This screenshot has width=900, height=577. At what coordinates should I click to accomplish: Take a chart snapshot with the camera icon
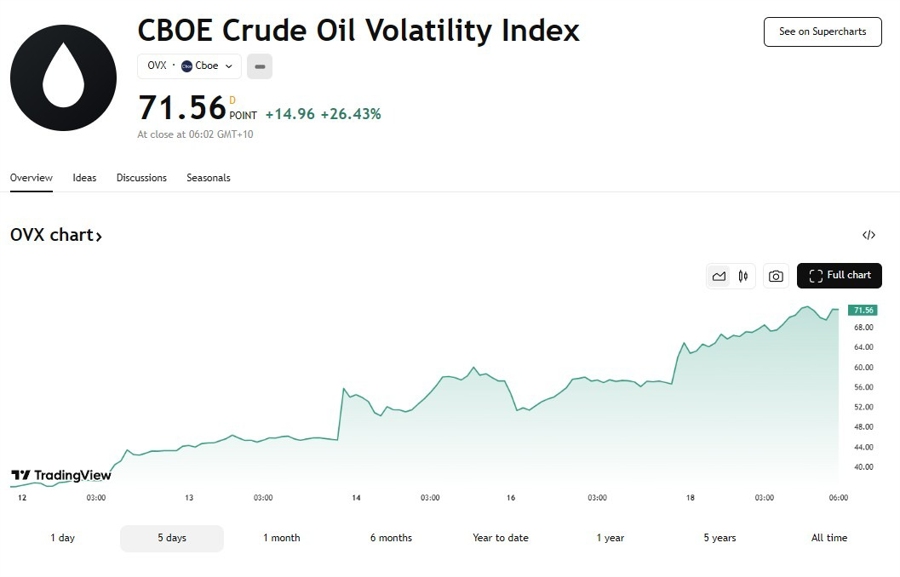[x=776, y=275]
